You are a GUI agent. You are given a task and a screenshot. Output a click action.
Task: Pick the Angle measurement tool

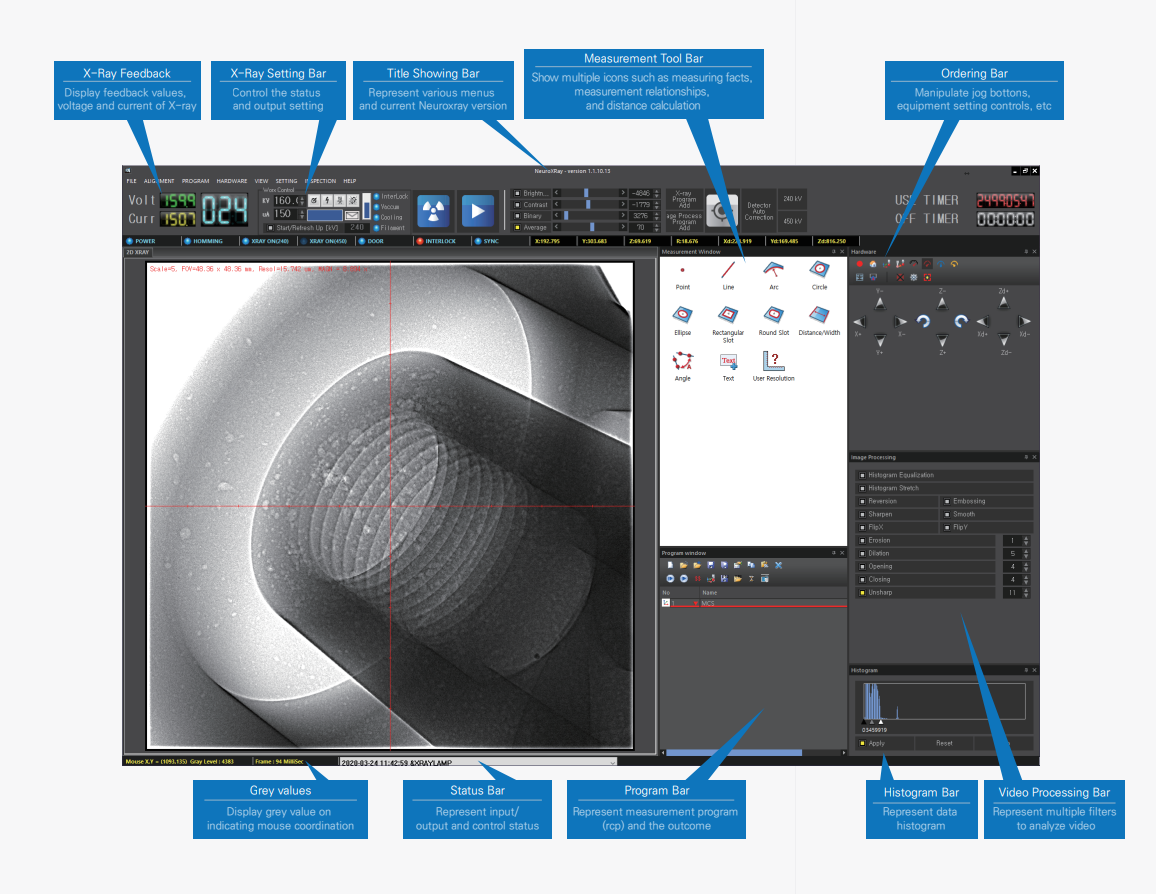[682, 361]
